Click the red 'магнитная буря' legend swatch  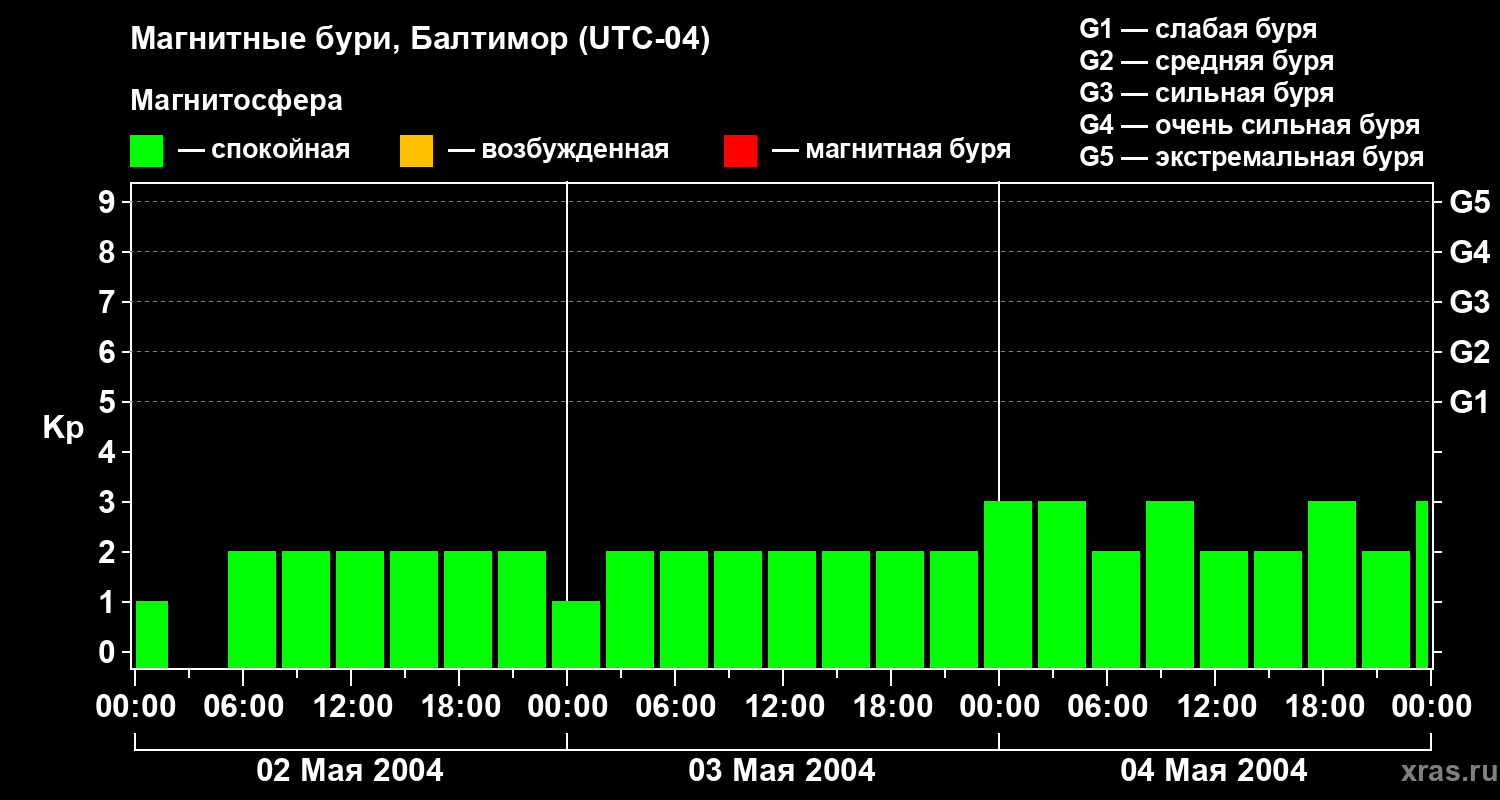(x=740, y=151)
